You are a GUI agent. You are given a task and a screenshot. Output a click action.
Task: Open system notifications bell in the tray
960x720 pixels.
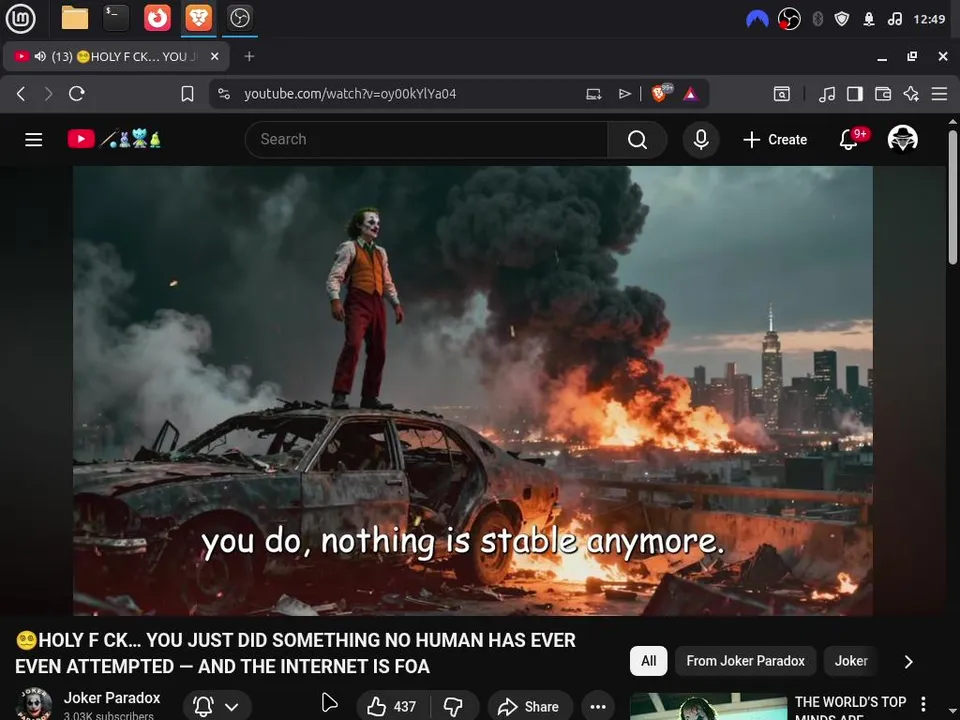tap(869, 19)
